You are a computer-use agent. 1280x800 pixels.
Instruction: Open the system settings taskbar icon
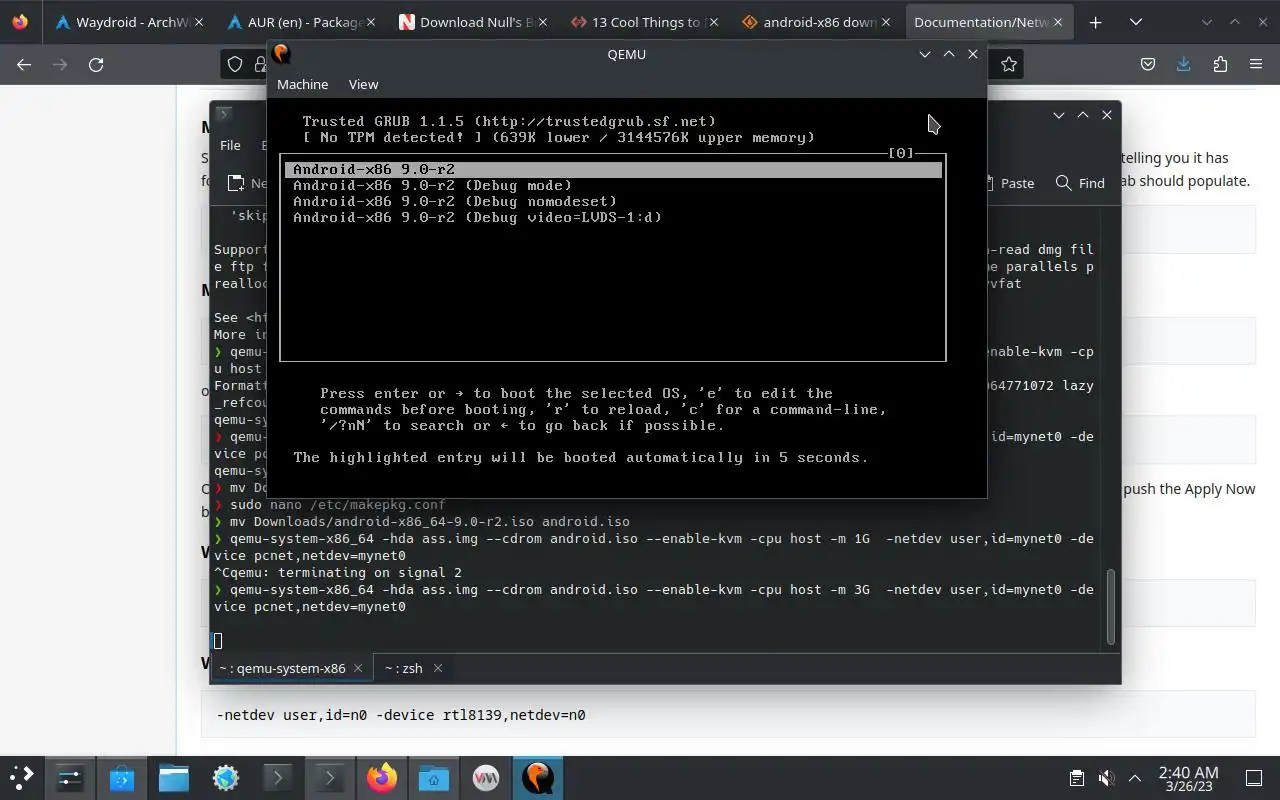tap(70, 777)
